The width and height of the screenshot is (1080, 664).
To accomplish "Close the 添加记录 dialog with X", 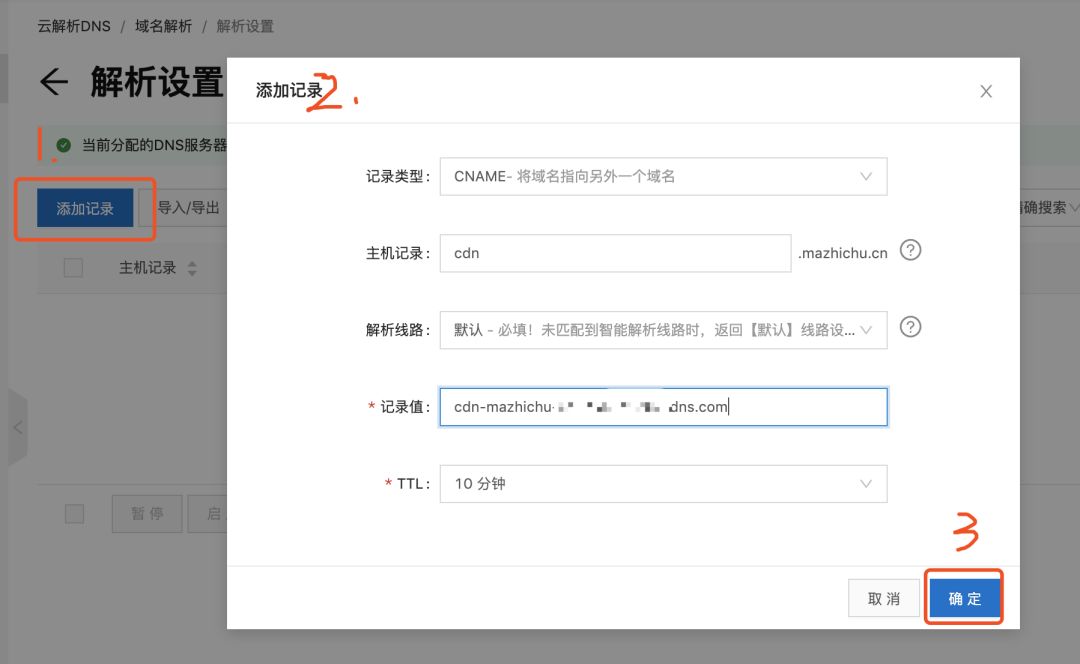I will 986,91.
